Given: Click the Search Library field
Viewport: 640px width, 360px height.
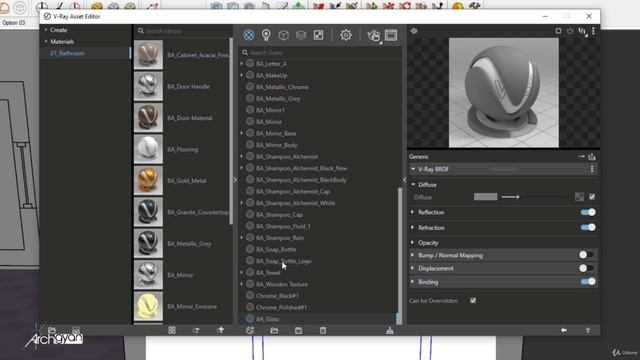Looking at the screenshot, I should [x=184, y=31].
